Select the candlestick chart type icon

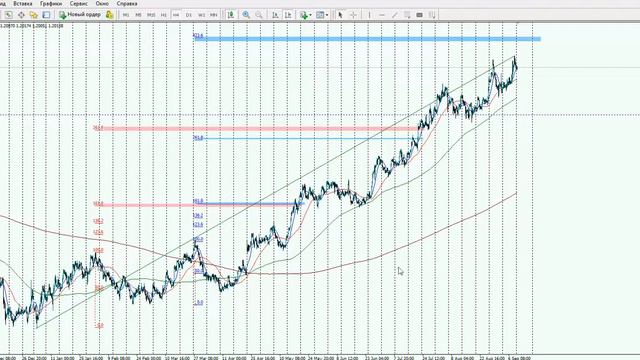pos(231,15)
